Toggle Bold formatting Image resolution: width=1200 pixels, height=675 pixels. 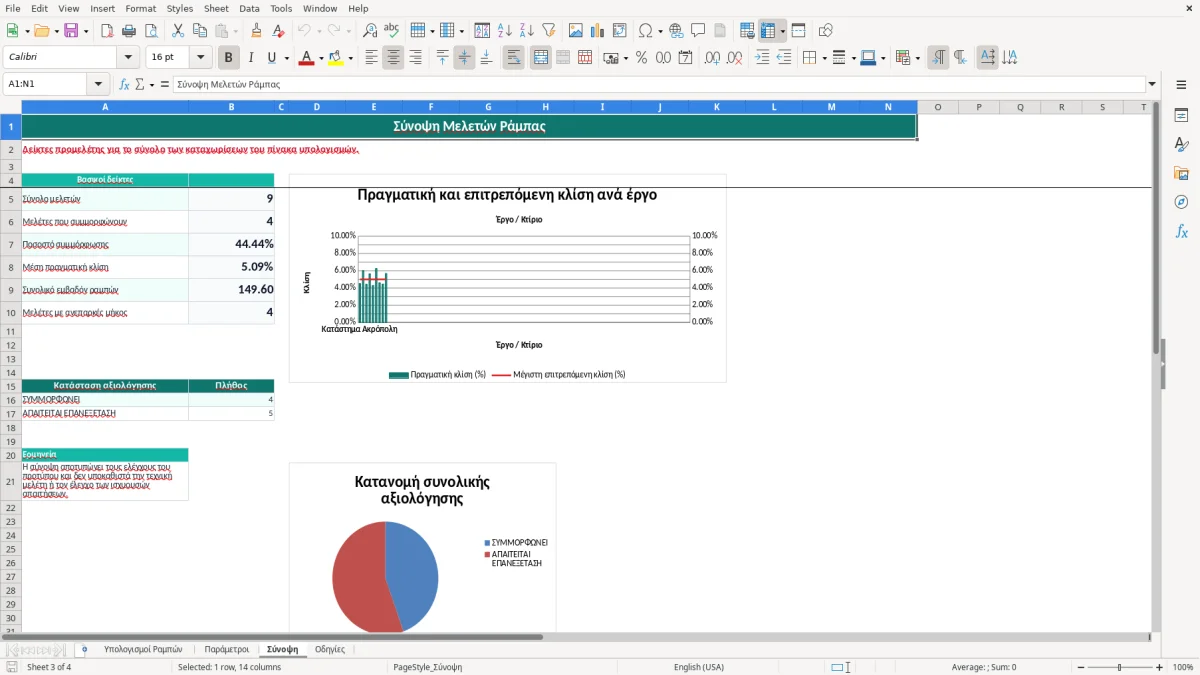pos(229,58)
